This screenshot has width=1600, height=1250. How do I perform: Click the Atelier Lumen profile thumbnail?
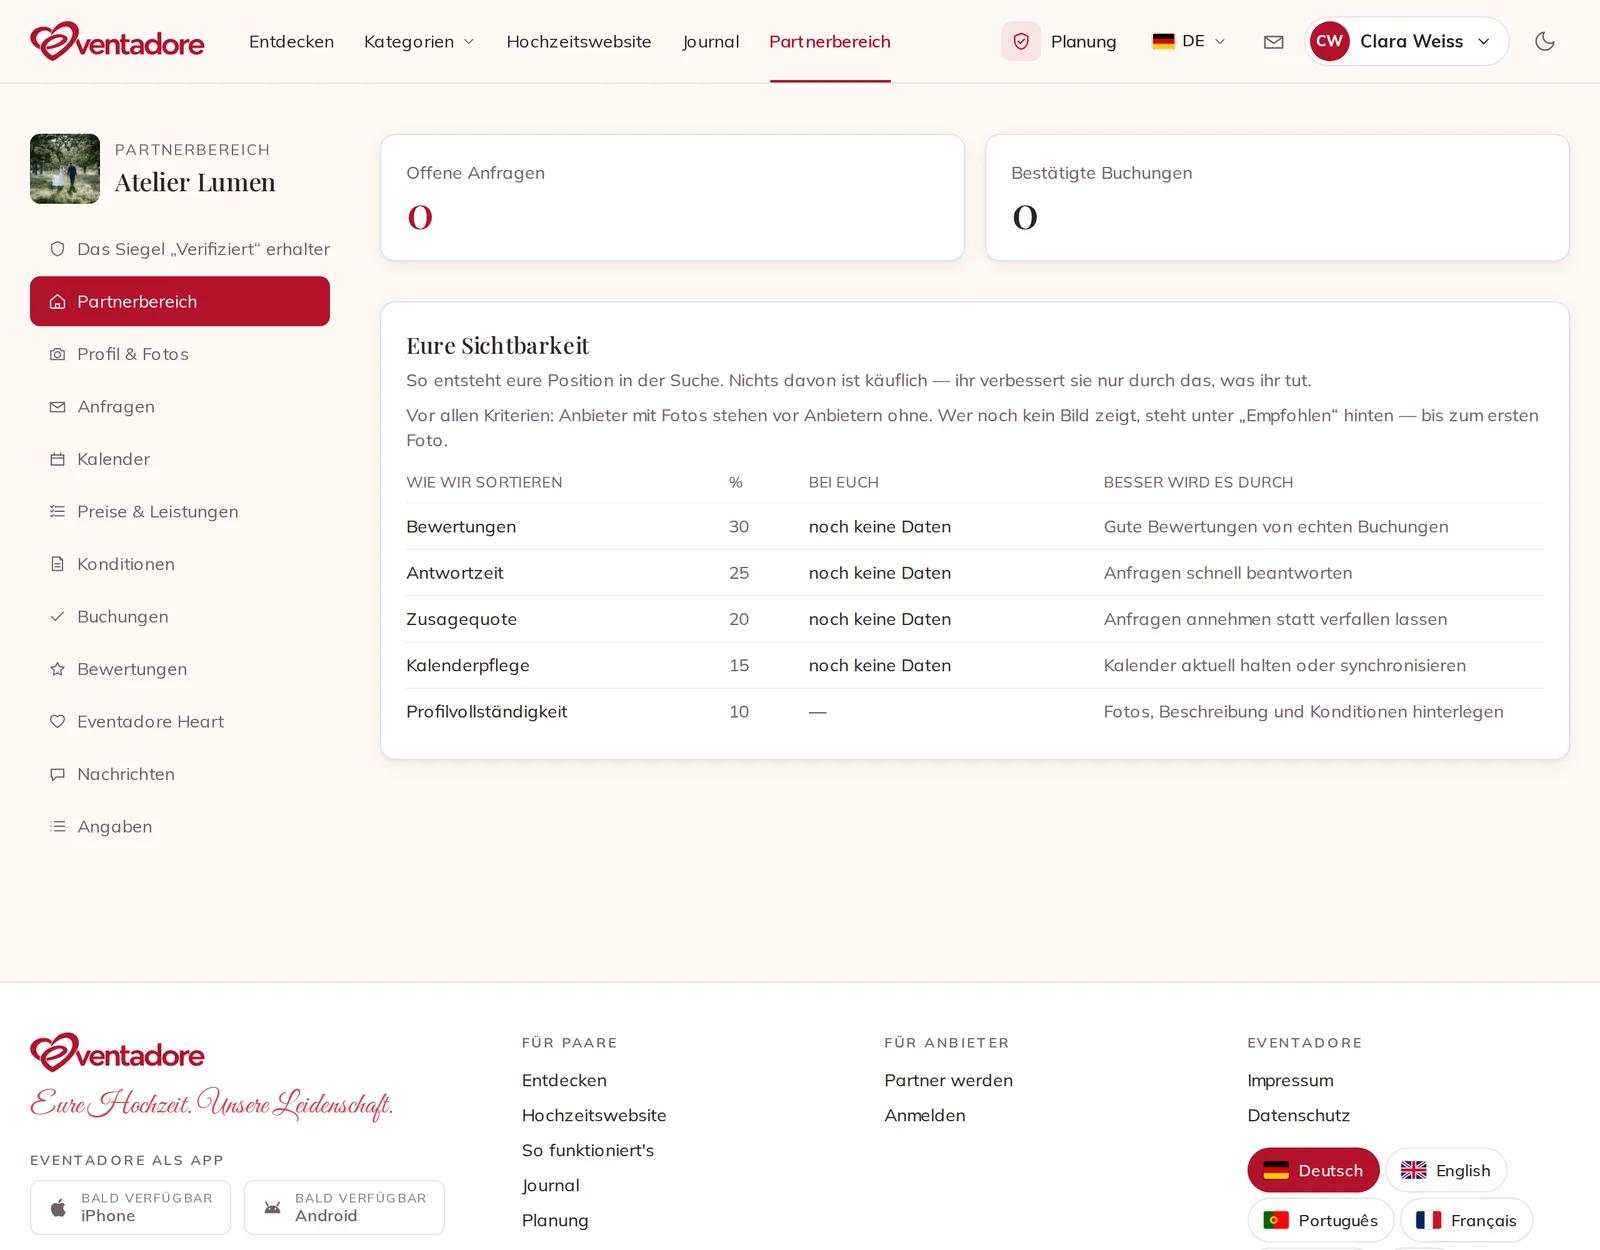point(65,169)
